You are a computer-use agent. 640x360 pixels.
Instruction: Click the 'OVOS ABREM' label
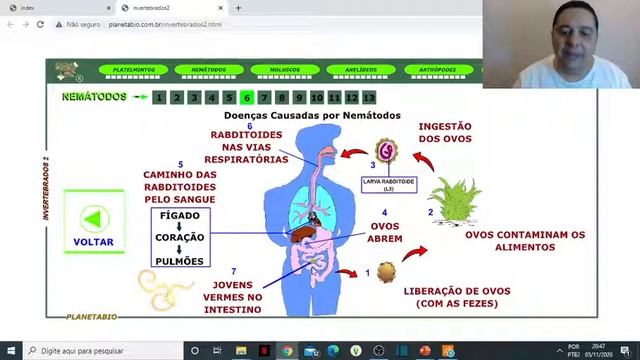(384, 232)
